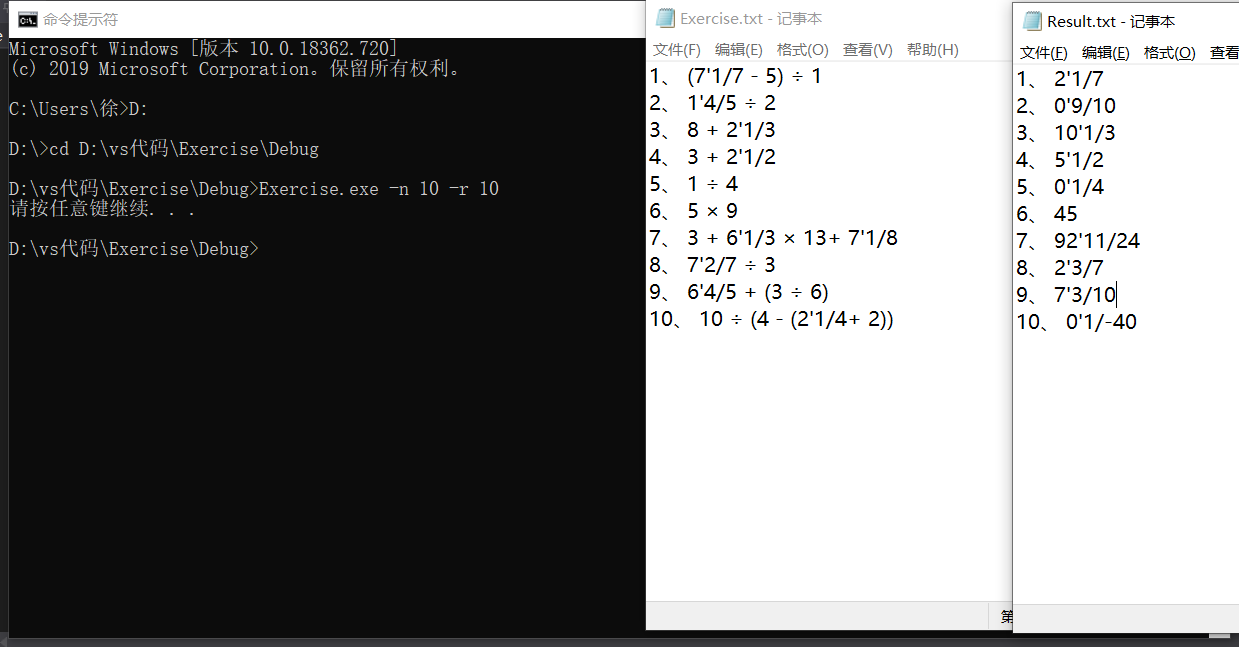
Task: Open 帮助(H) menu in Exercise.txt Notepad
Action: click(933, 50)
